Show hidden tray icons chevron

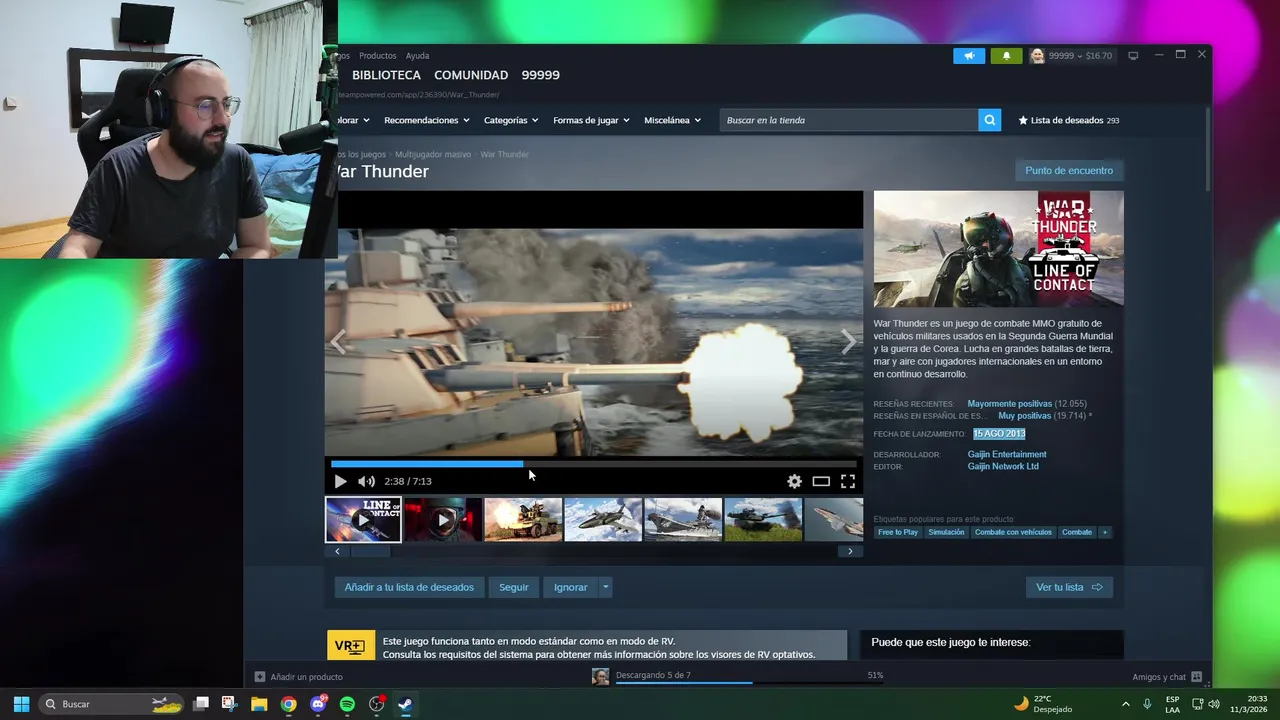1125,704
